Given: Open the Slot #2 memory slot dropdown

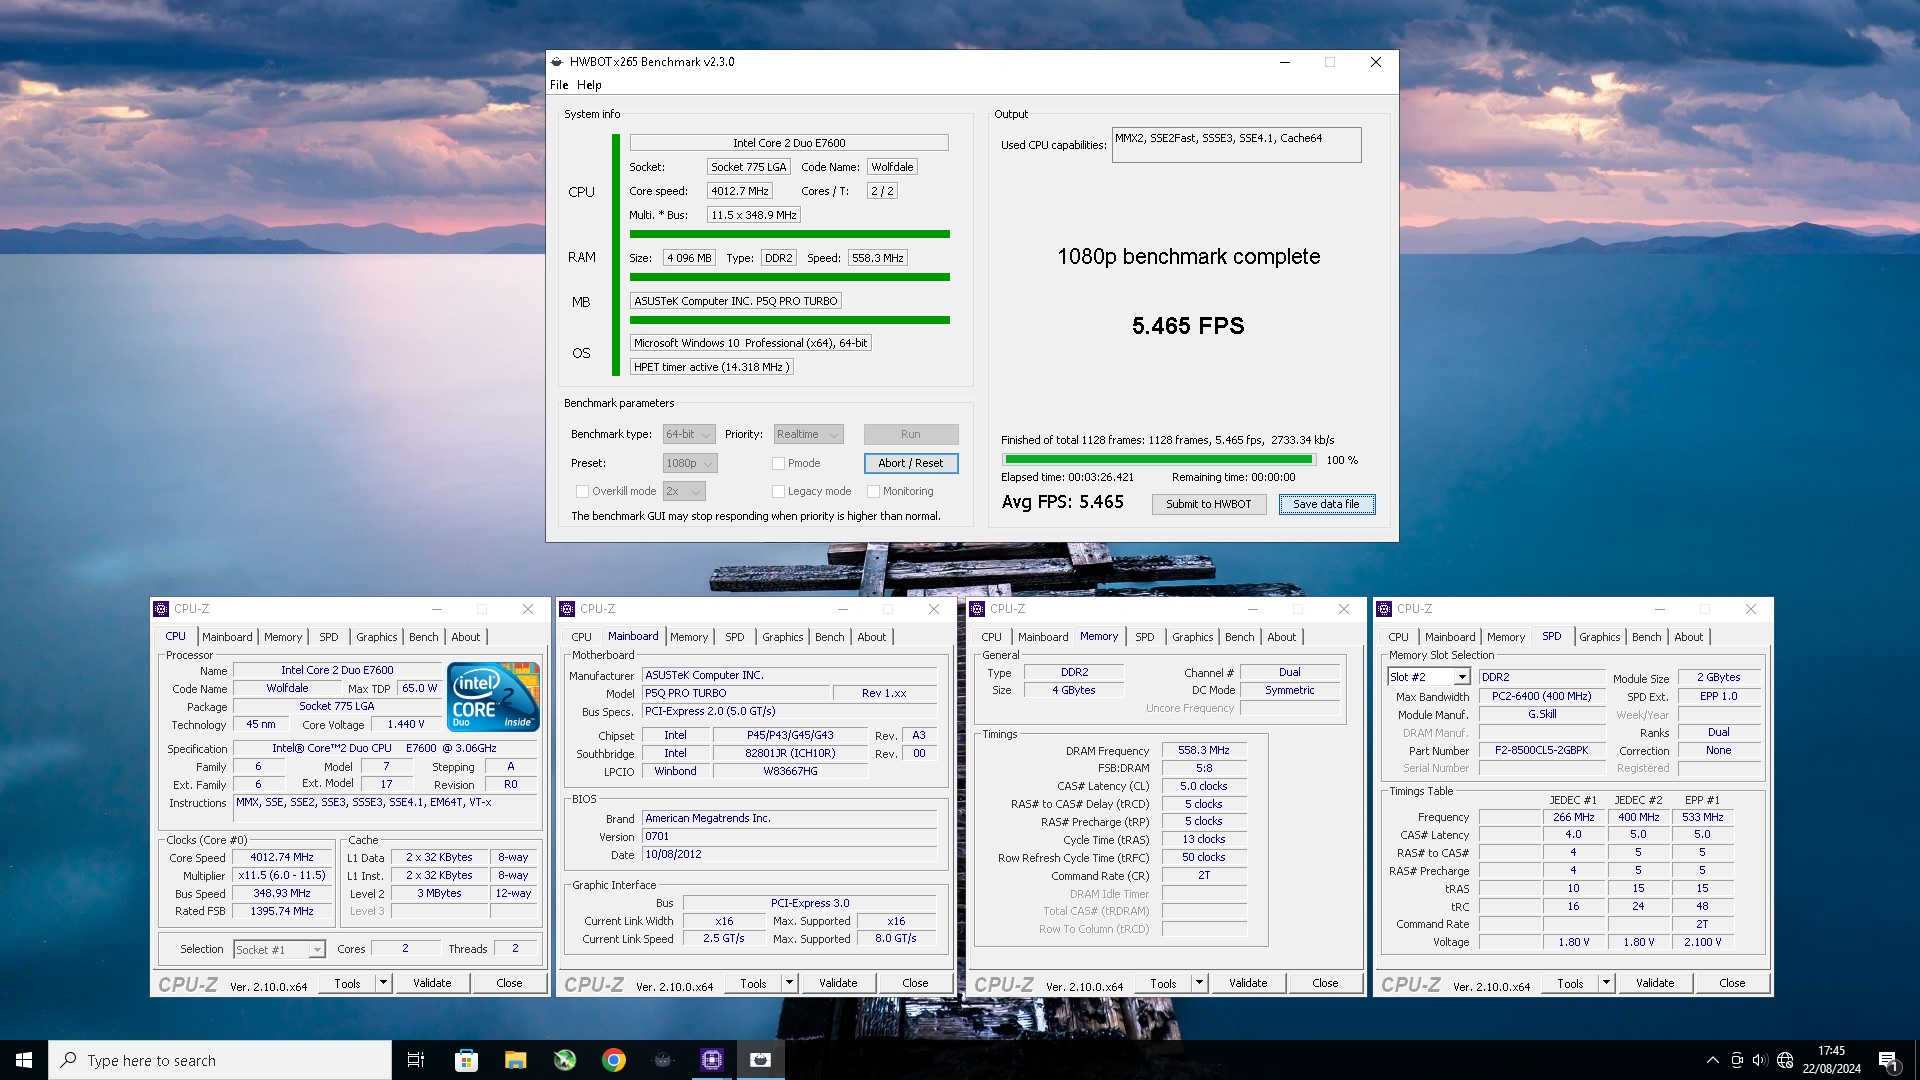Looking at the screenshot, I should [1428, 678].
